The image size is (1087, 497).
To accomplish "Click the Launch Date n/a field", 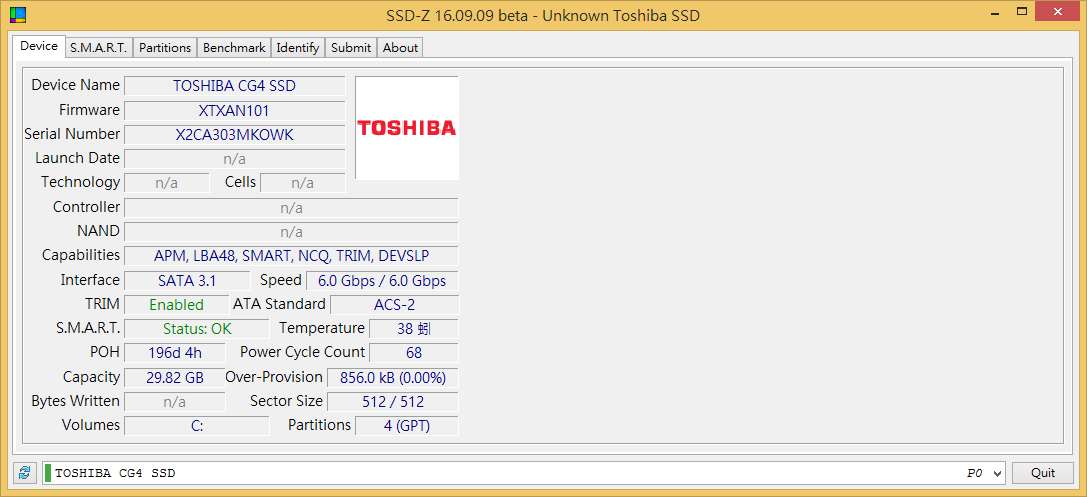I will (234, 159).
